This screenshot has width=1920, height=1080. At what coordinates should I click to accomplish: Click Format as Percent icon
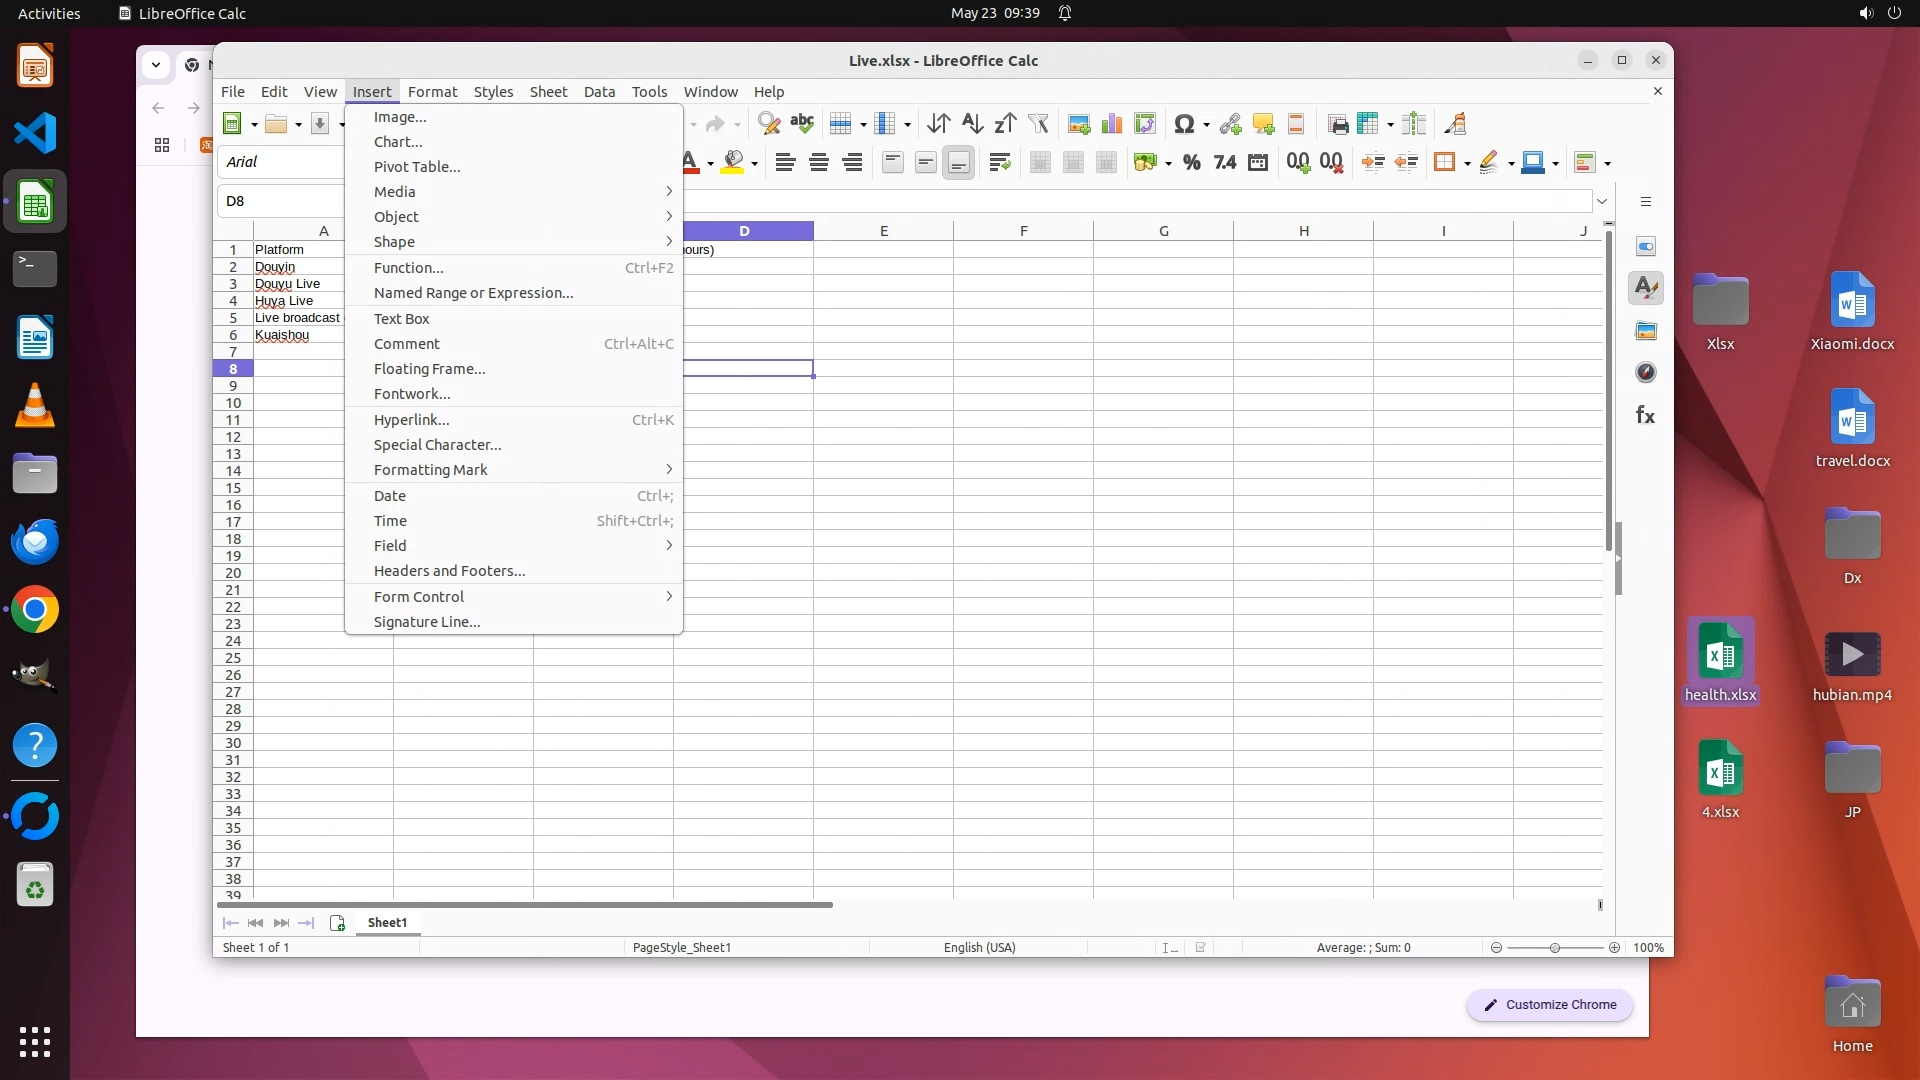1191,163
